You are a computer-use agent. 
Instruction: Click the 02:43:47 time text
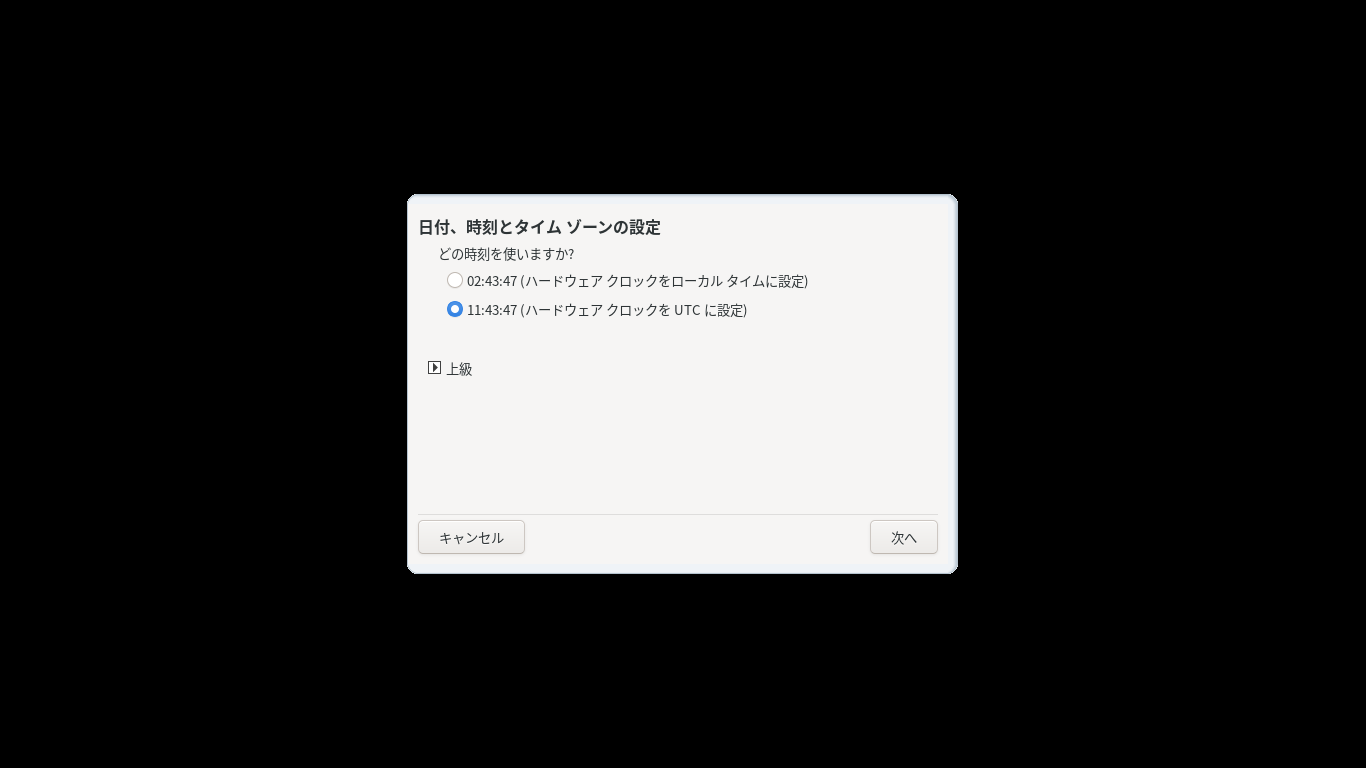point(492,281)
